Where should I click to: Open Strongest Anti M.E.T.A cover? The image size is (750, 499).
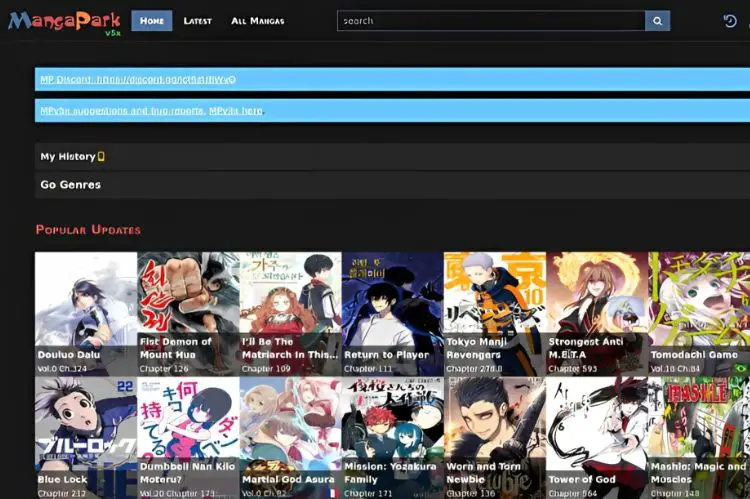[597, 313]
